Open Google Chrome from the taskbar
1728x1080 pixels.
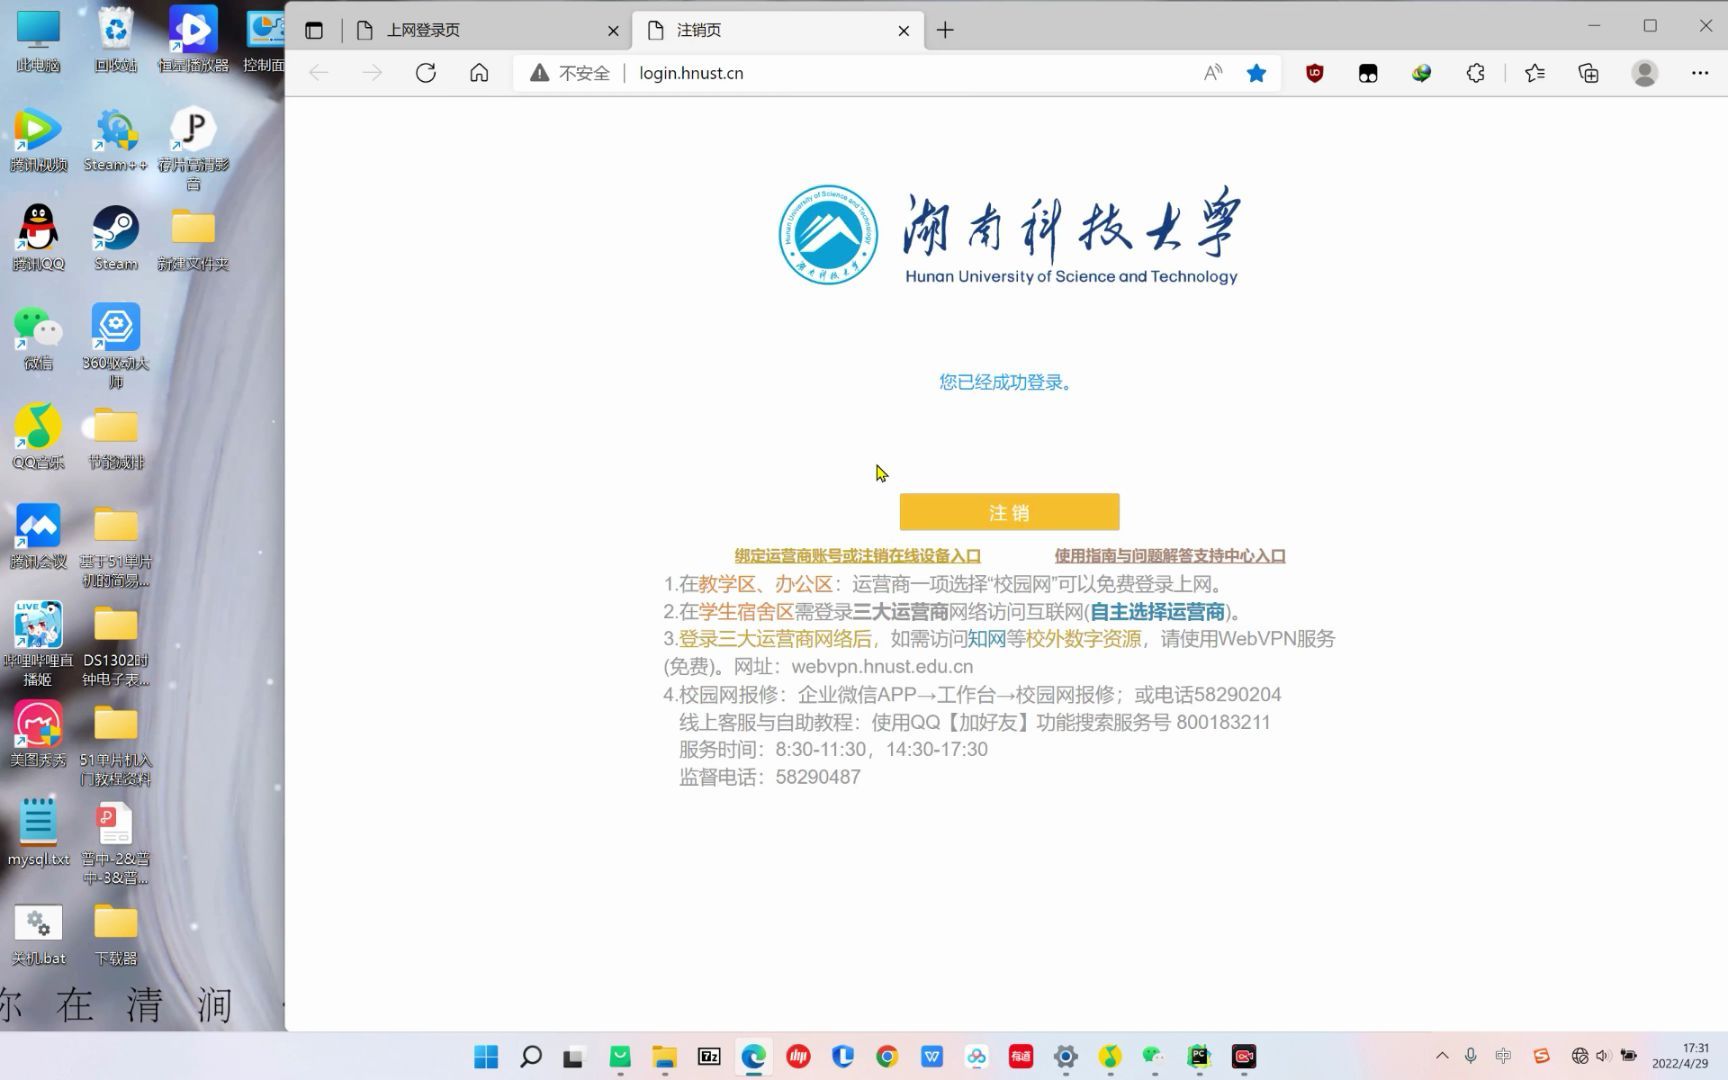(887, 1056)
